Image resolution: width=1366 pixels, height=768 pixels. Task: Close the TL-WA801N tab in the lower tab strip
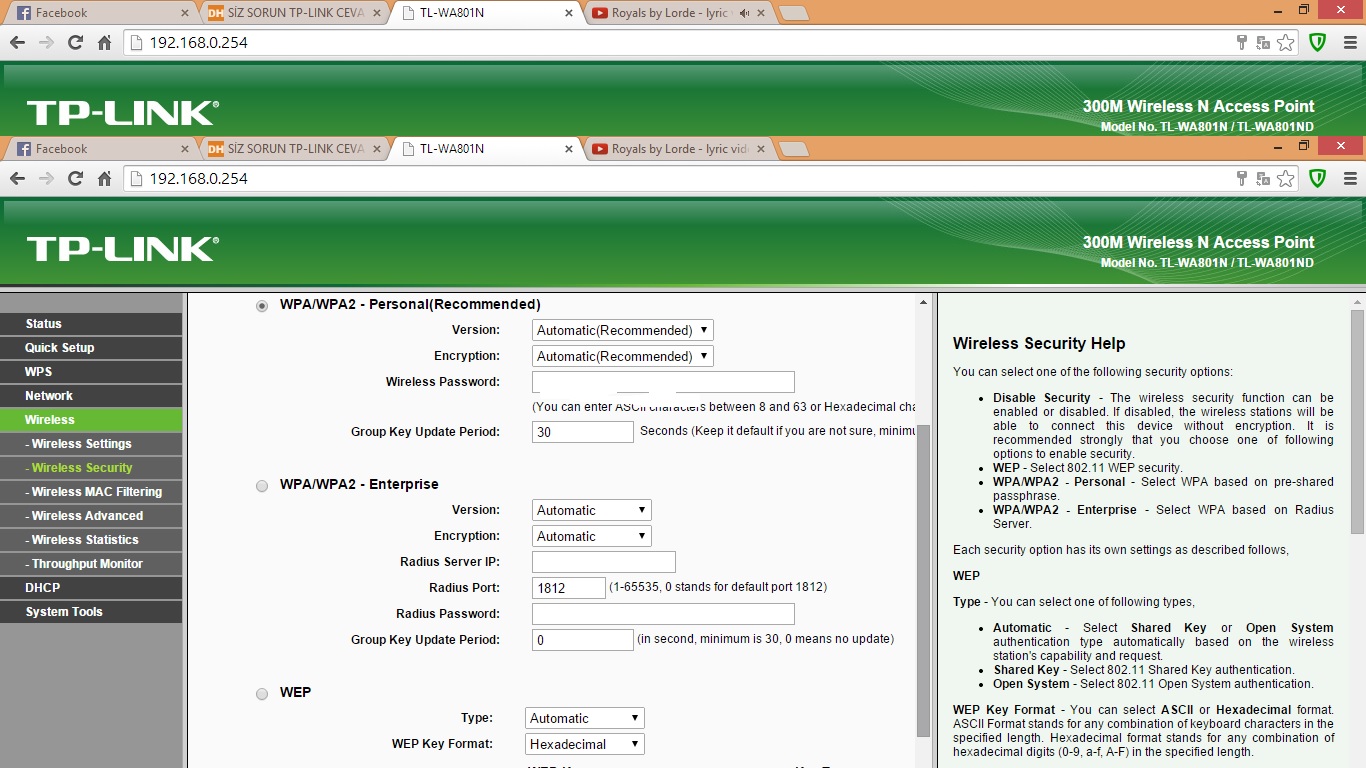click(569, 149)
